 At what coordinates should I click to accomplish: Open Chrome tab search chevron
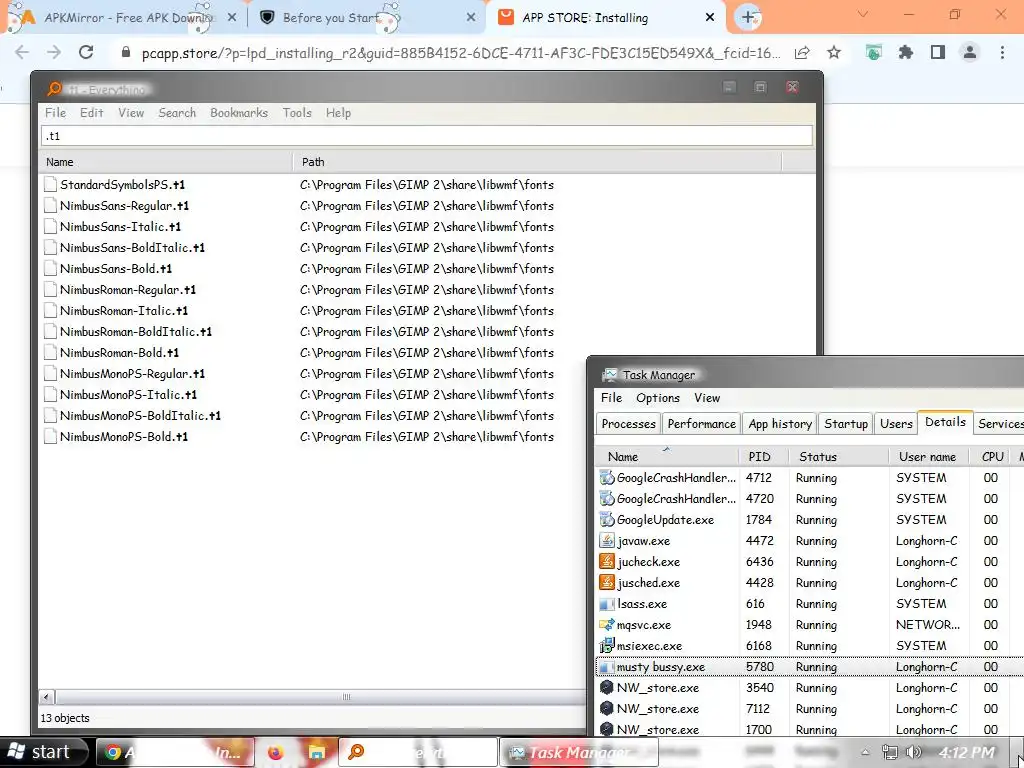tap(863, 14)
